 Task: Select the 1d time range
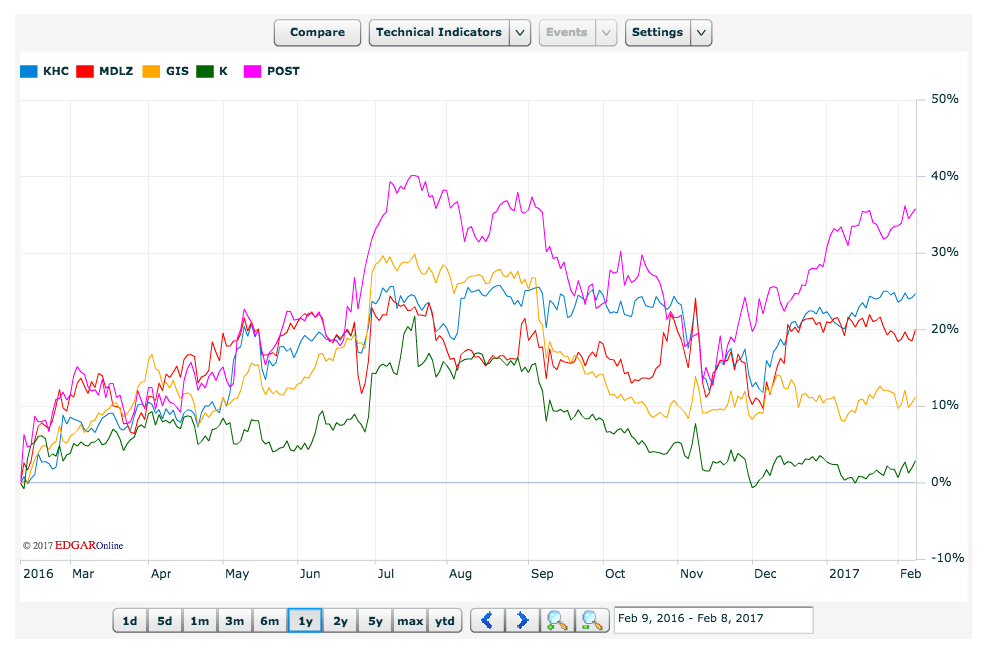click(x=130, y=621)
